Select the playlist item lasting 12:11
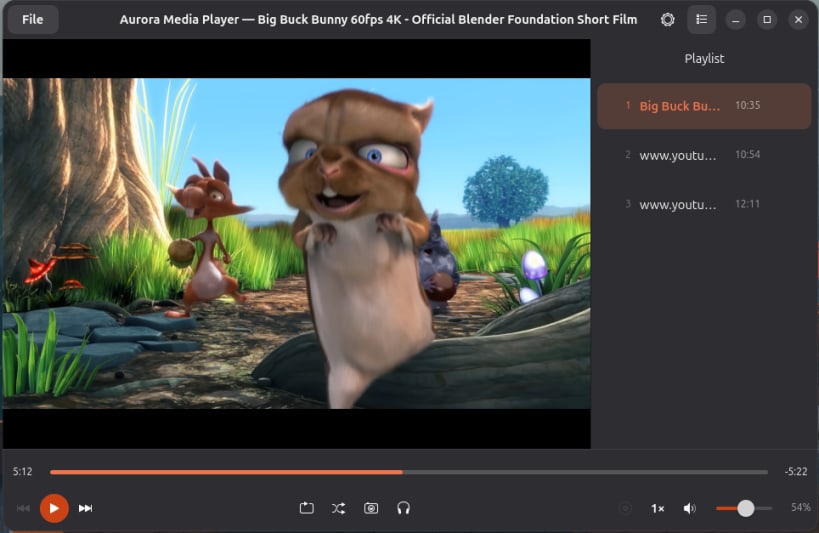Screen dimensions: 819x533 pyautogui.click(x=704, y=204)
